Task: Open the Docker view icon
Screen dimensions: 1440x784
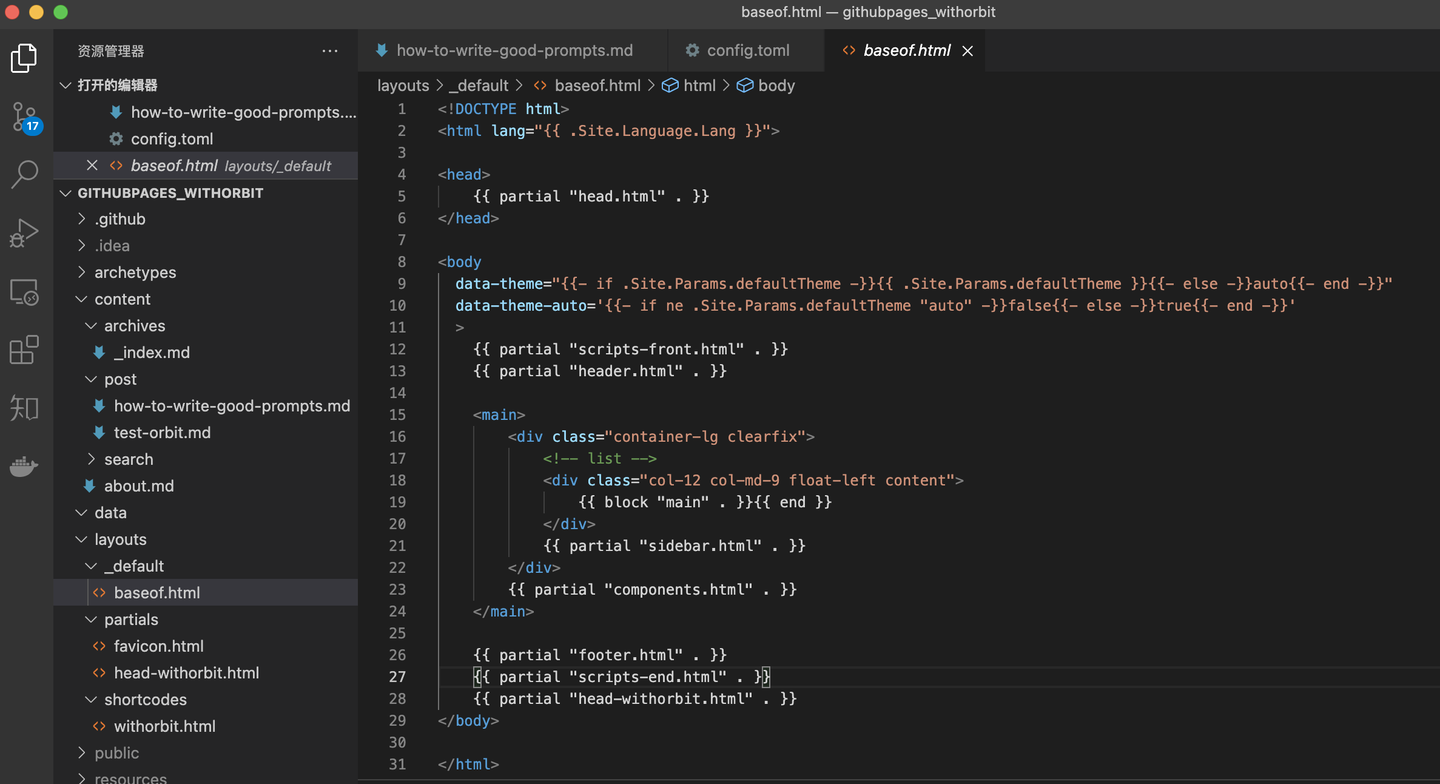Action: coord(24,466)
